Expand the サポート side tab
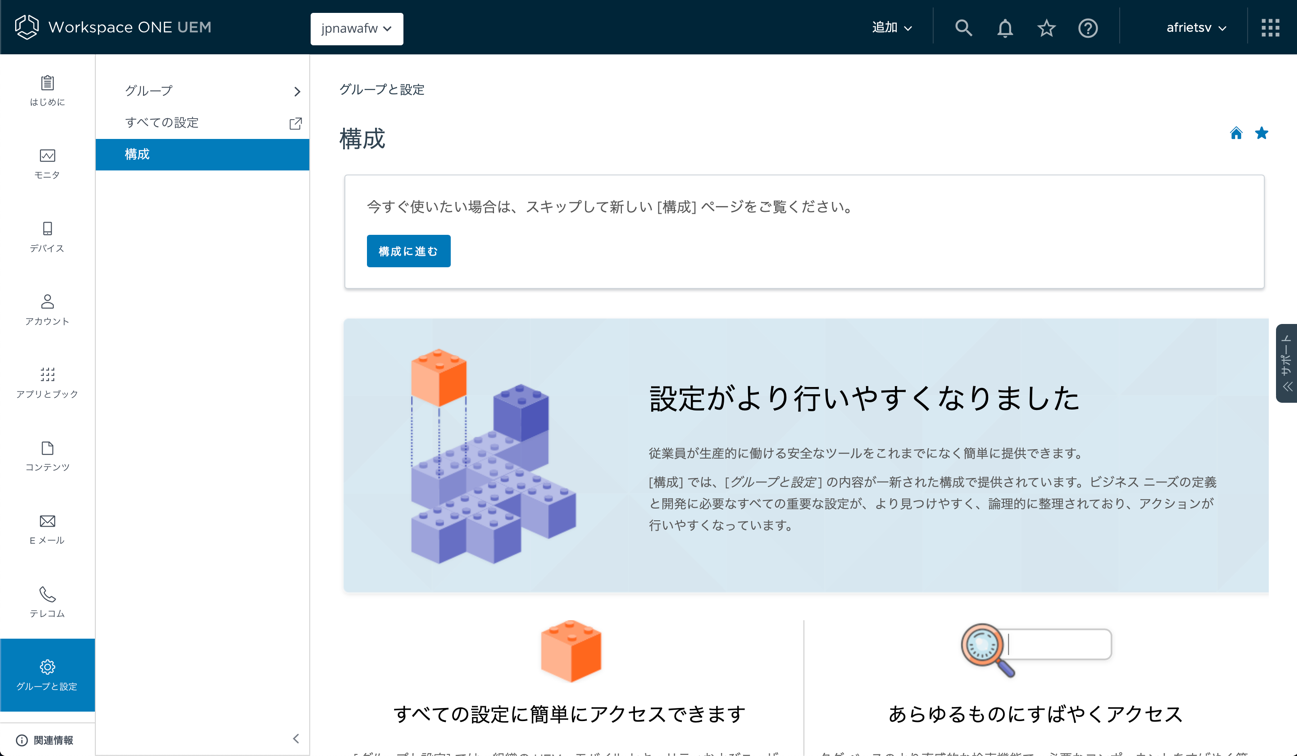This screenshot has width=1297, height=756. coord(1286,363)
